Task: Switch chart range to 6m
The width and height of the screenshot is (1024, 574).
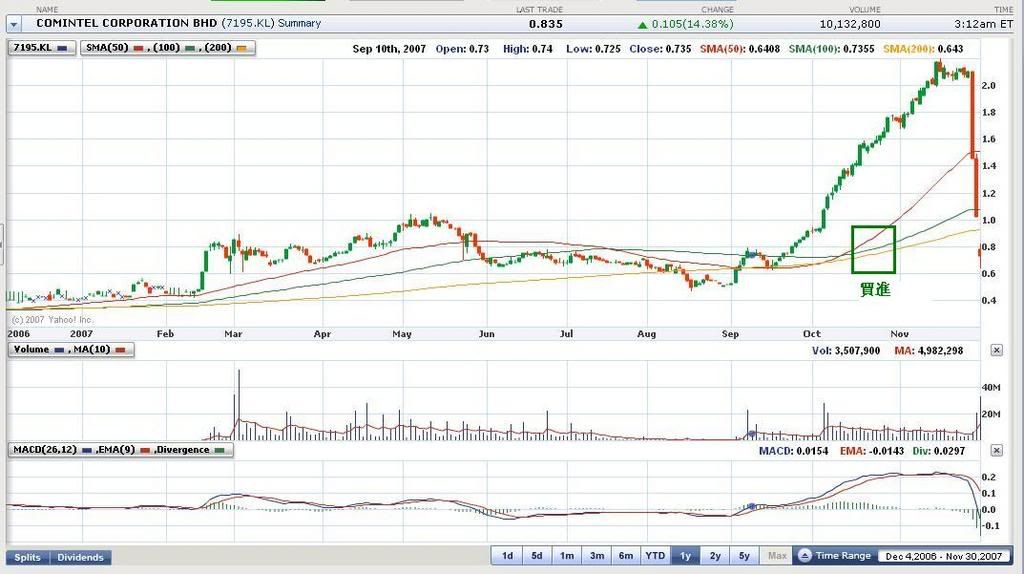Action: pos(625,556)
